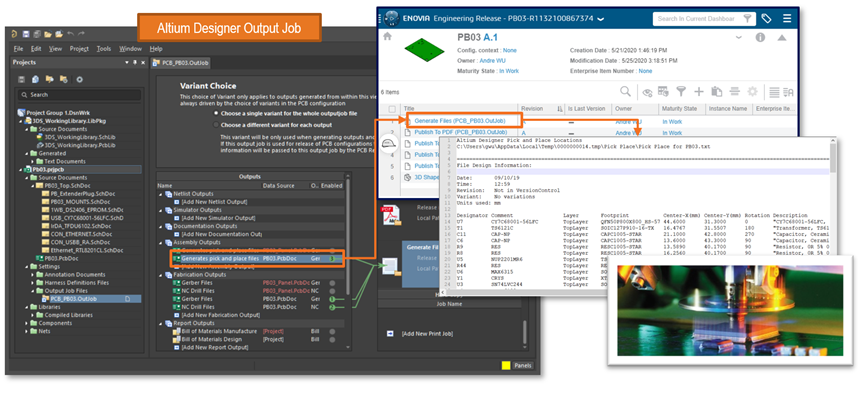The width and height of the screenshot is (865, 395).
Task: Click the yellow color square near Panels
Action: (x=506, y=365)
